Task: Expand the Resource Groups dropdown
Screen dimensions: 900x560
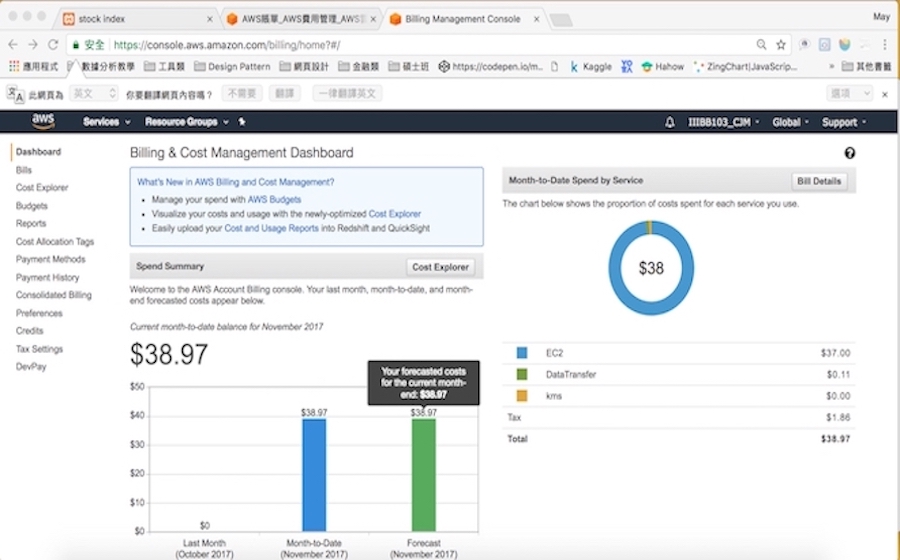Action: 187,122
